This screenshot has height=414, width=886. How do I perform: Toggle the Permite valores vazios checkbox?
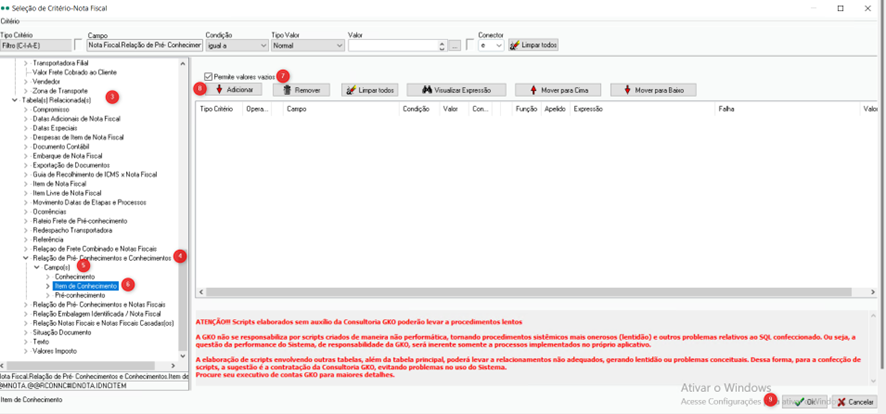click(209, 76)
